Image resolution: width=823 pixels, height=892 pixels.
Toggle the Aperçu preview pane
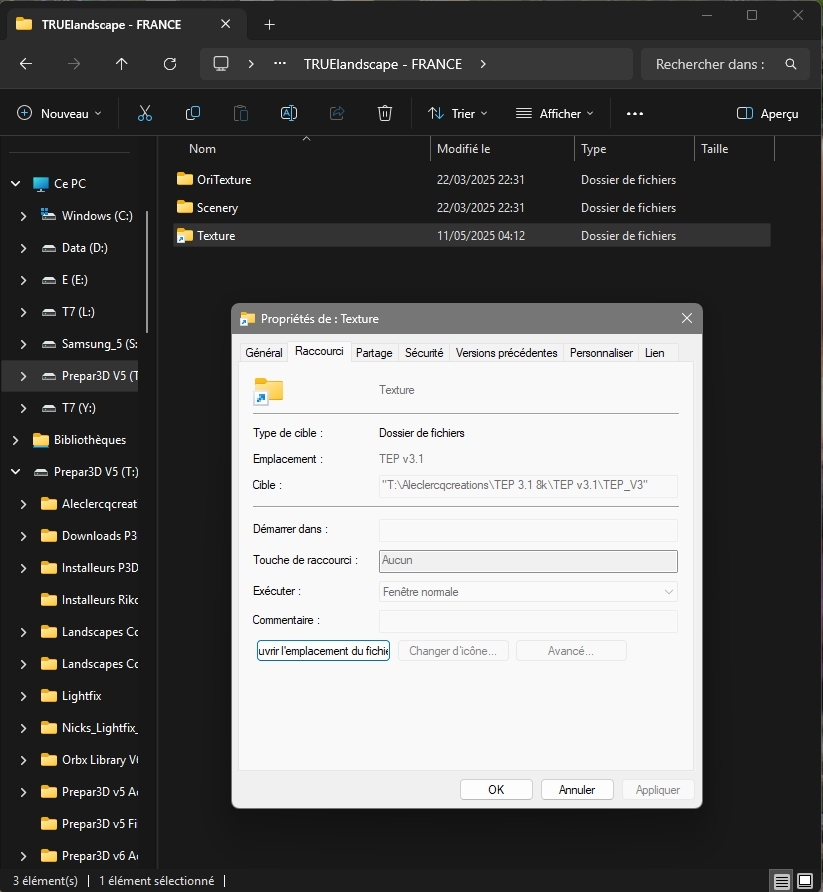pos(767,114)
